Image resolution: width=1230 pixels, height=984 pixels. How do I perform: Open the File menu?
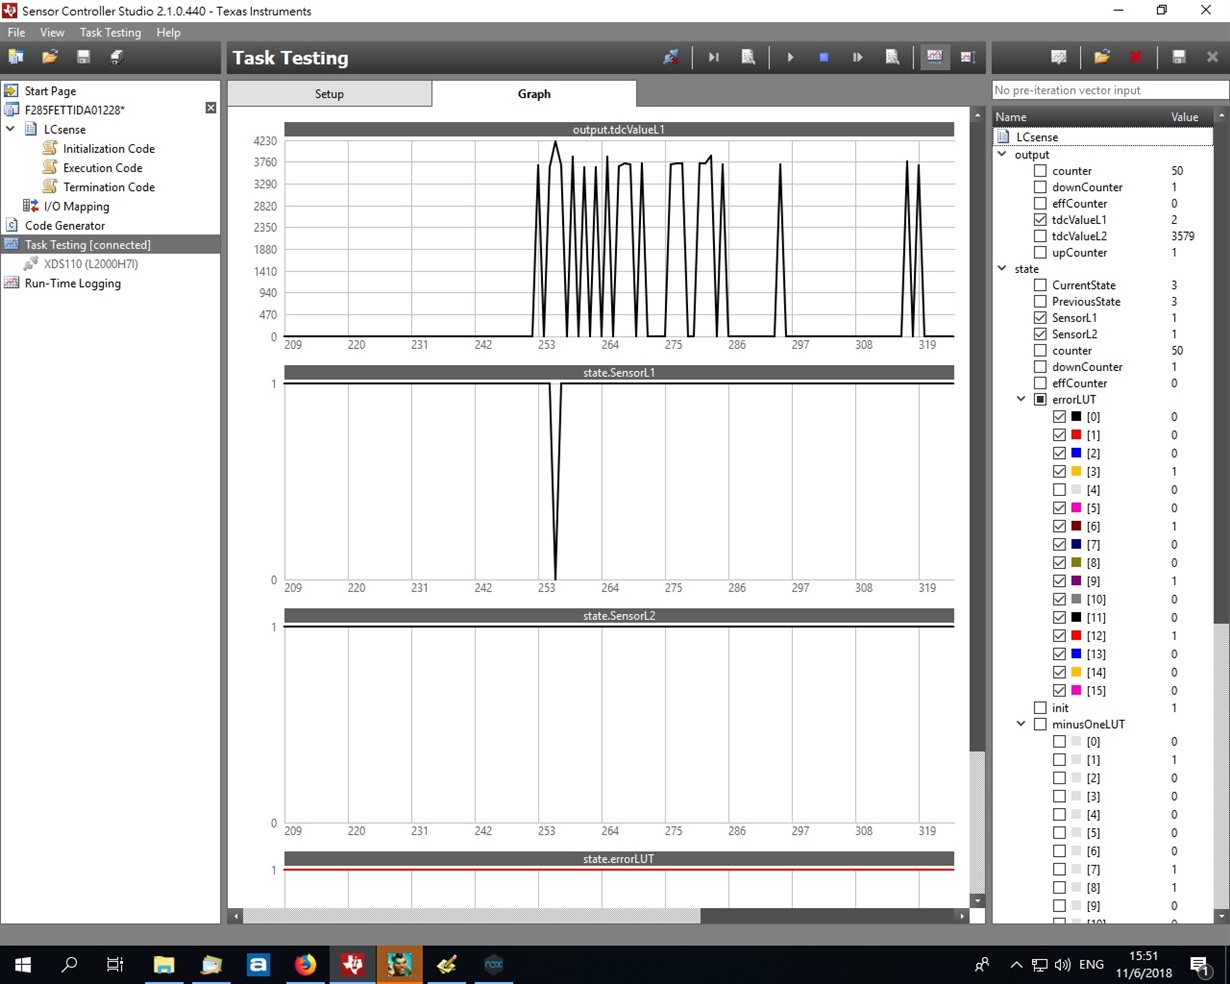click(x=17, y=32)
